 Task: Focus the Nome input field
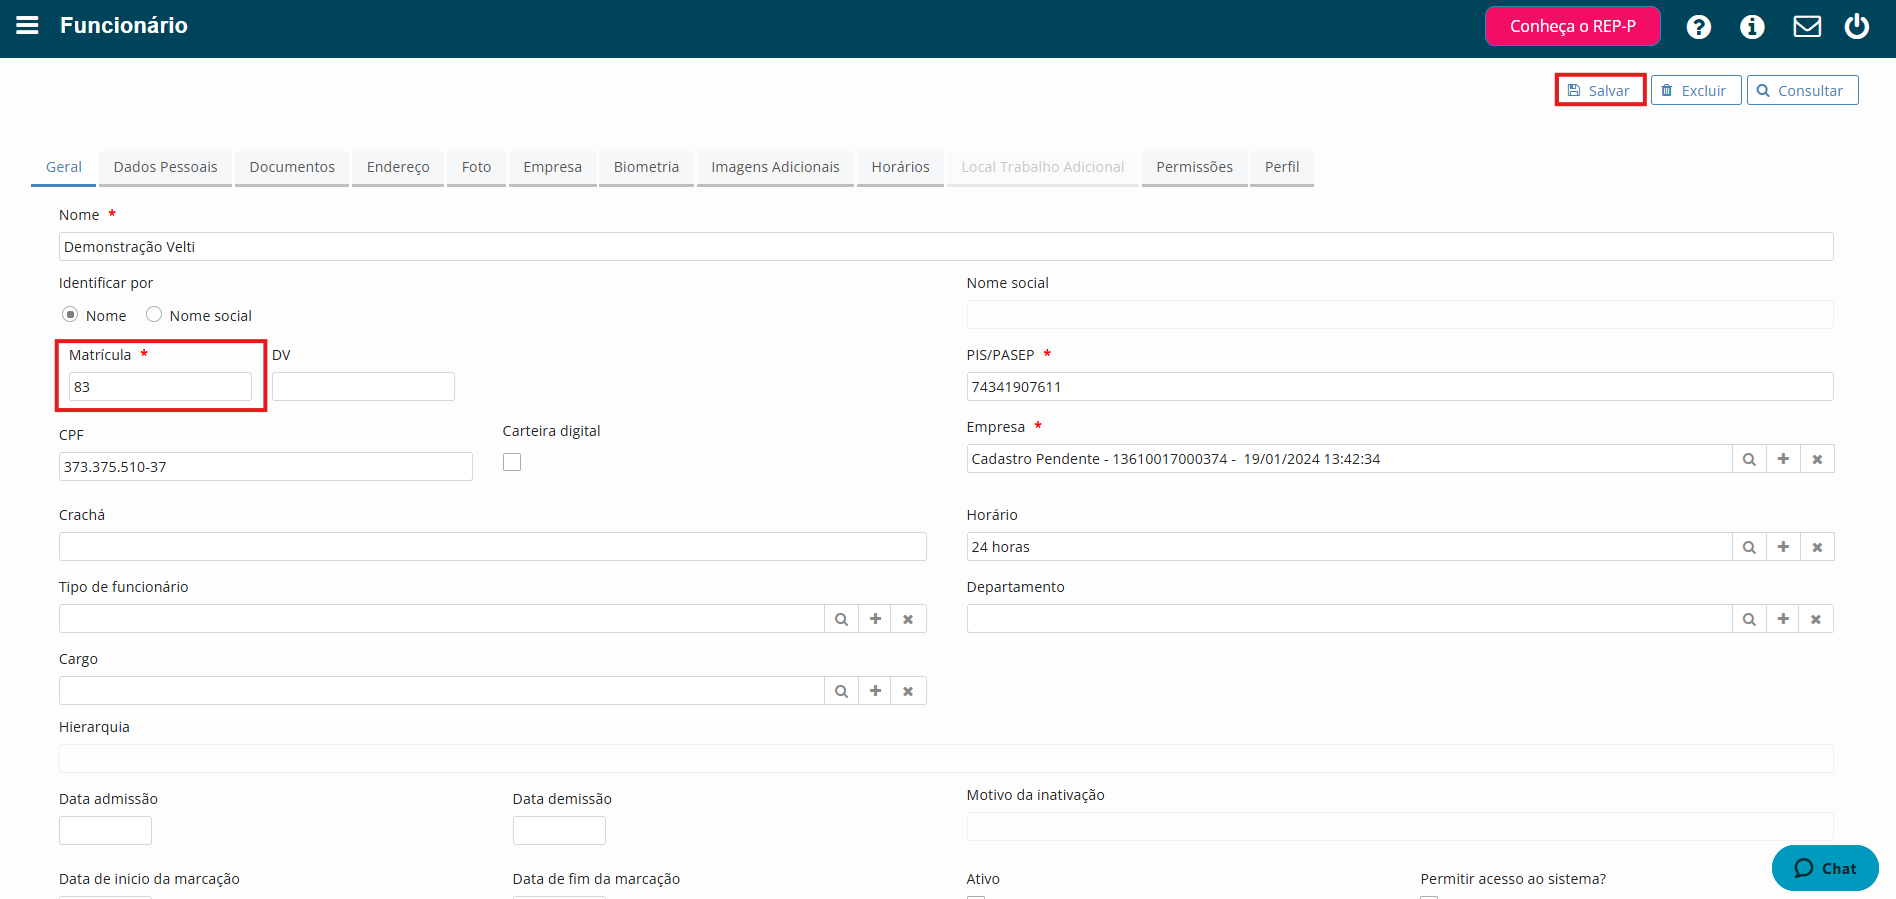[x=946, y=247]
